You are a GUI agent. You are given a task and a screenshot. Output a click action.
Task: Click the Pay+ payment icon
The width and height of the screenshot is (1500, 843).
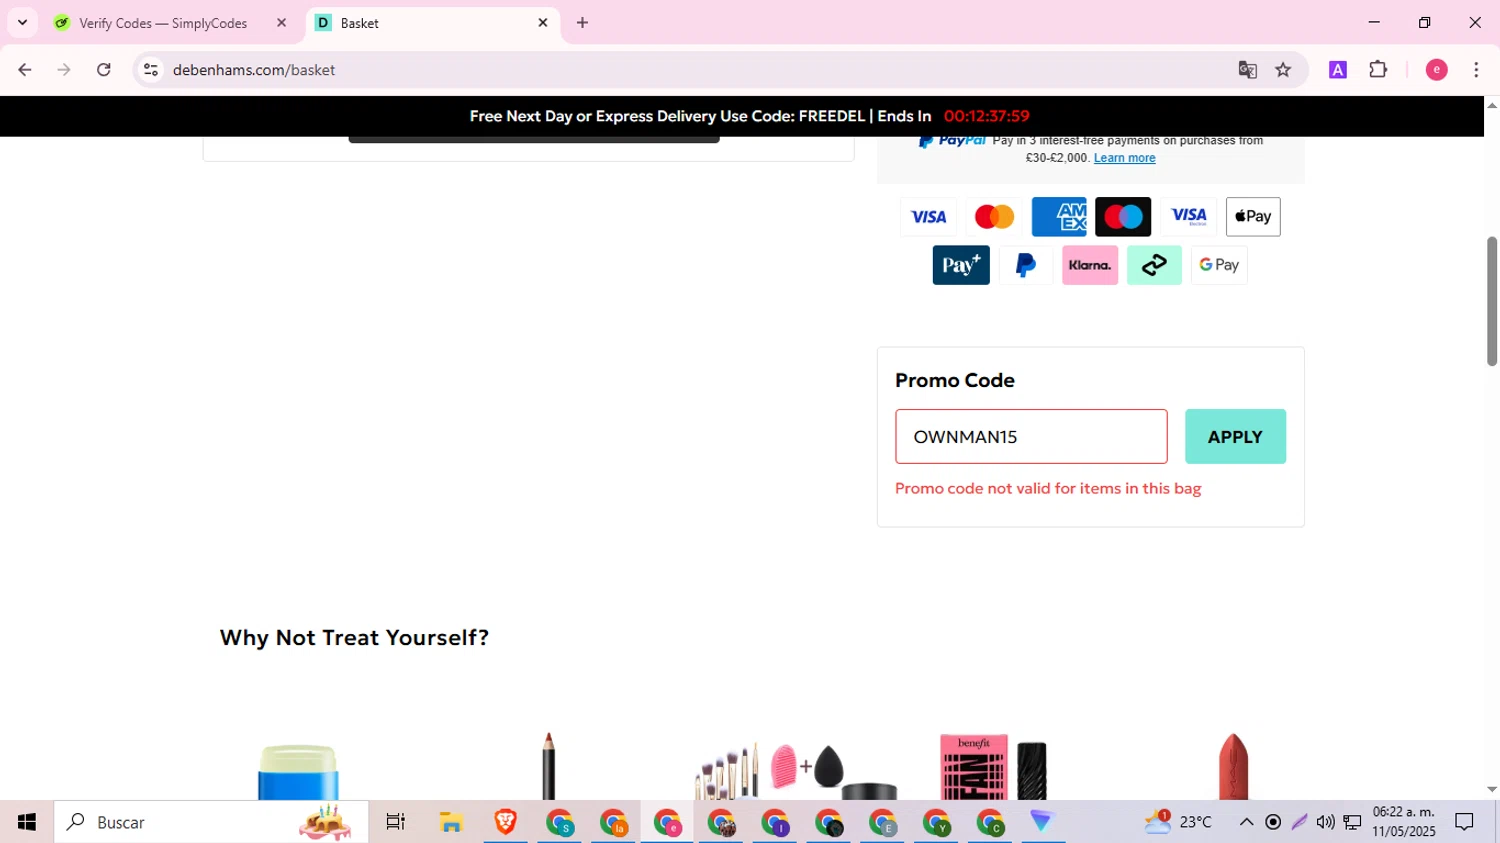point(961,265)
